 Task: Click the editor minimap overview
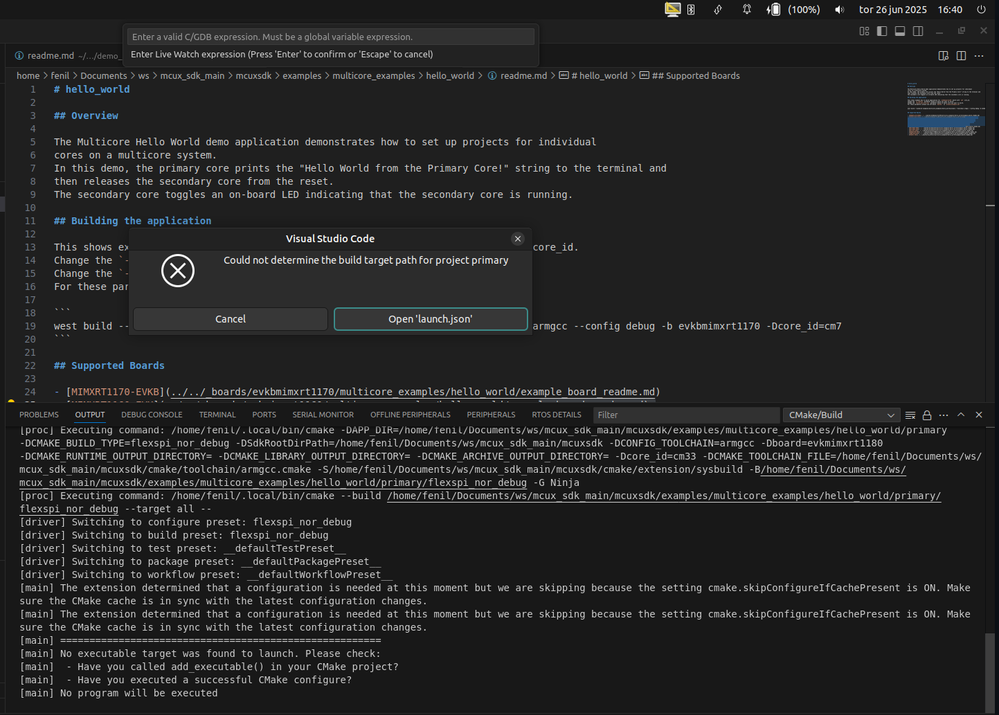click(x=945, y=110)
